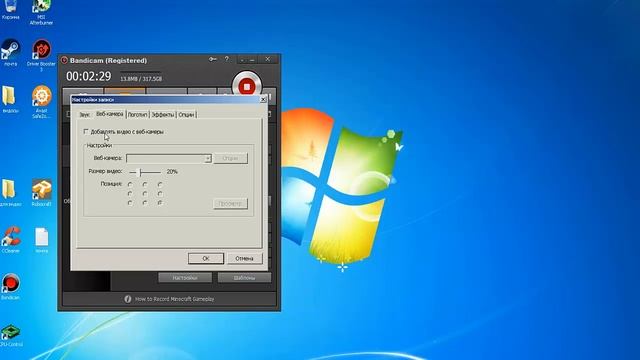The height and width of the screenshot is (360, 640).
Task: Close the recording settings dialog
Action: 263,99
